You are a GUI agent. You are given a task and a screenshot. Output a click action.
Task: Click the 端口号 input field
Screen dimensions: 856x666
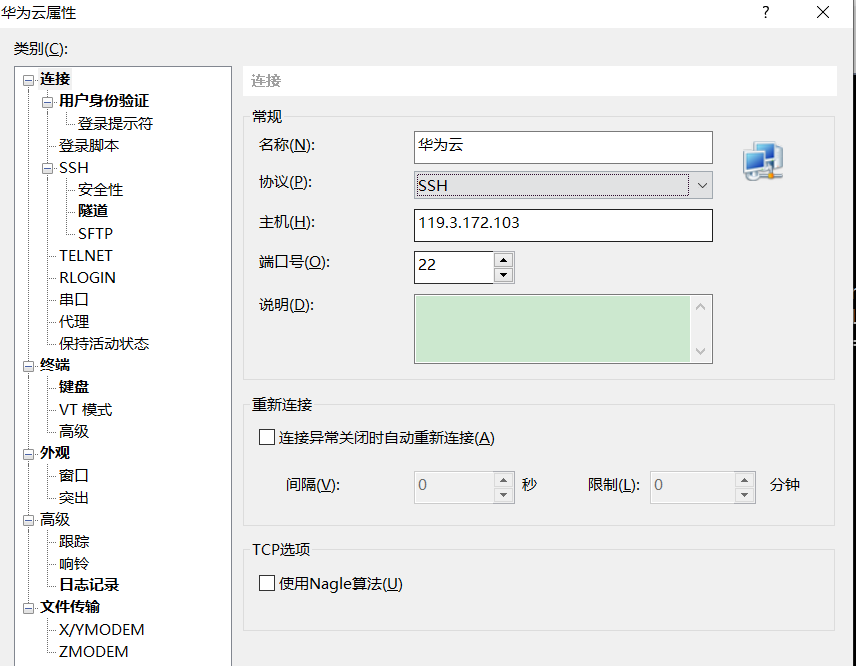(x=454, y=267)
